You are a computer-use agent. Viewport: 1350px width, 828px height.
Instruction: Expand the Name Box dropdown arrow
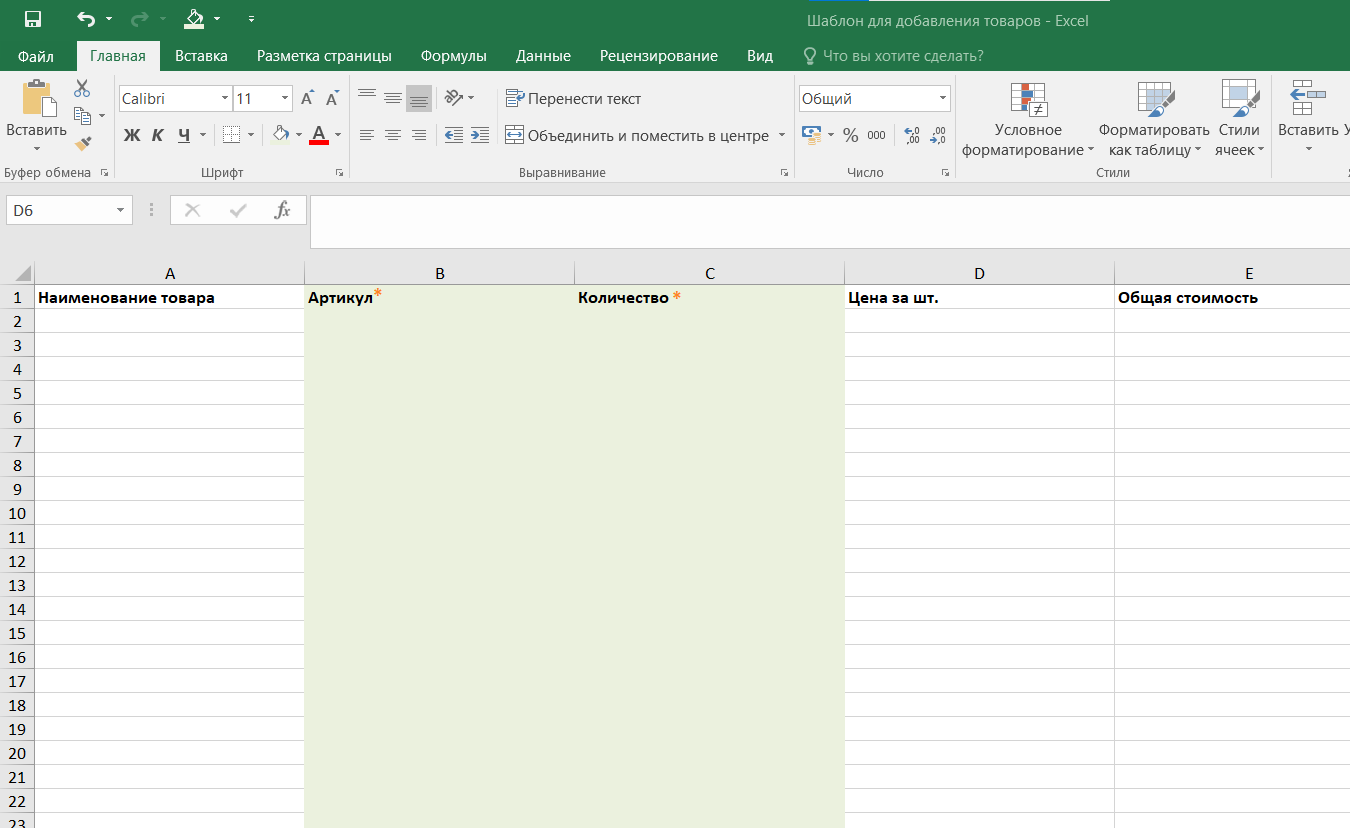121,211
